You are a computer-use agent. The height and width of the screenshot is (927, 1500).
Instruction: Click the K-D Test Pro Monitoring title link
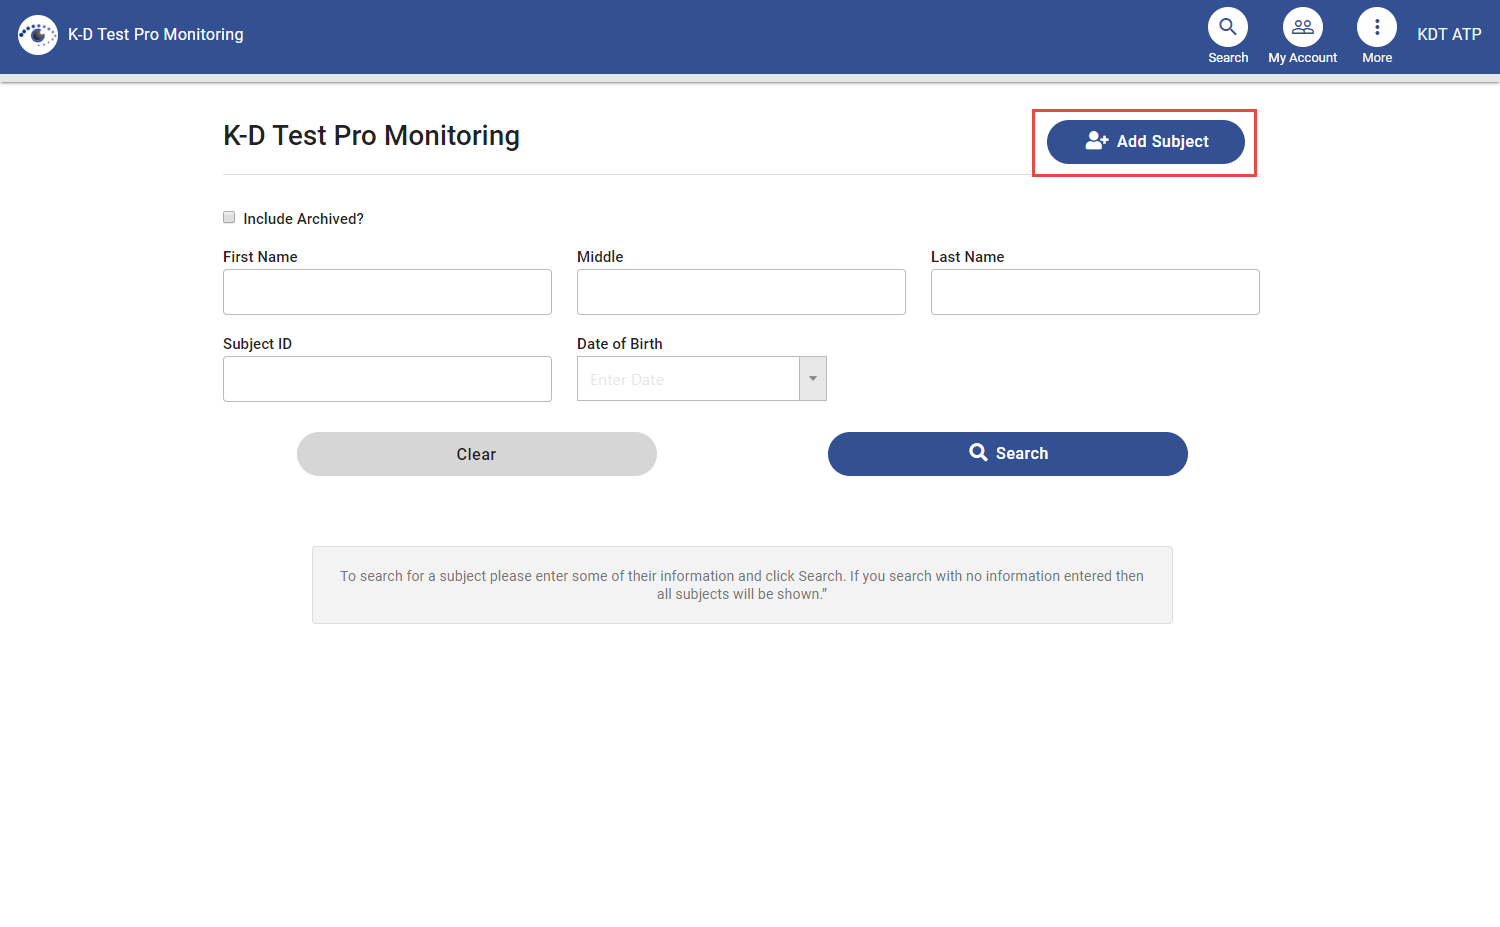(155, 34)
